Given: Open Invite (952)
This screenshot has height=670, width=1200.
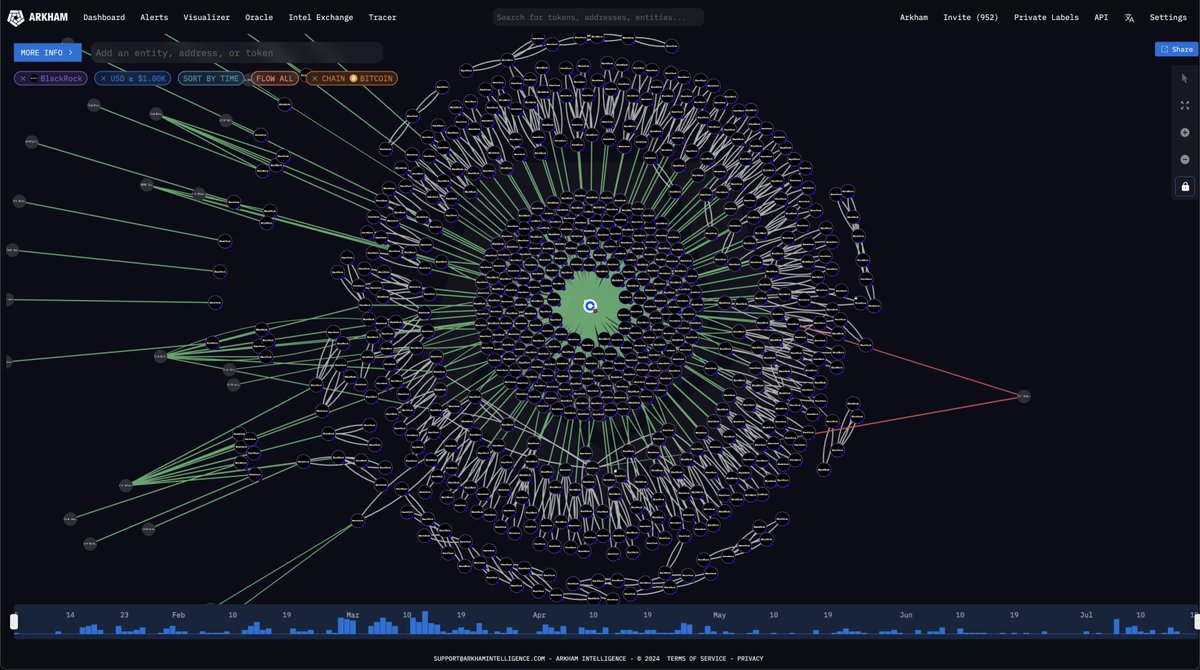Looking at the screenshot, I should pyautogui.click(x=971, y=17).
